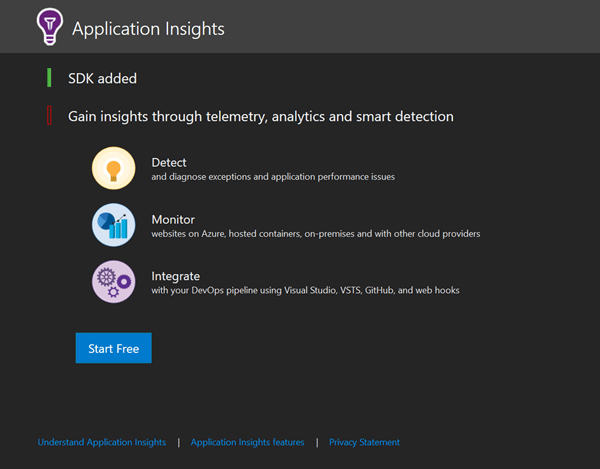Click the Monitor pie chart icon

pyautogui.click(x=113, y=225)
